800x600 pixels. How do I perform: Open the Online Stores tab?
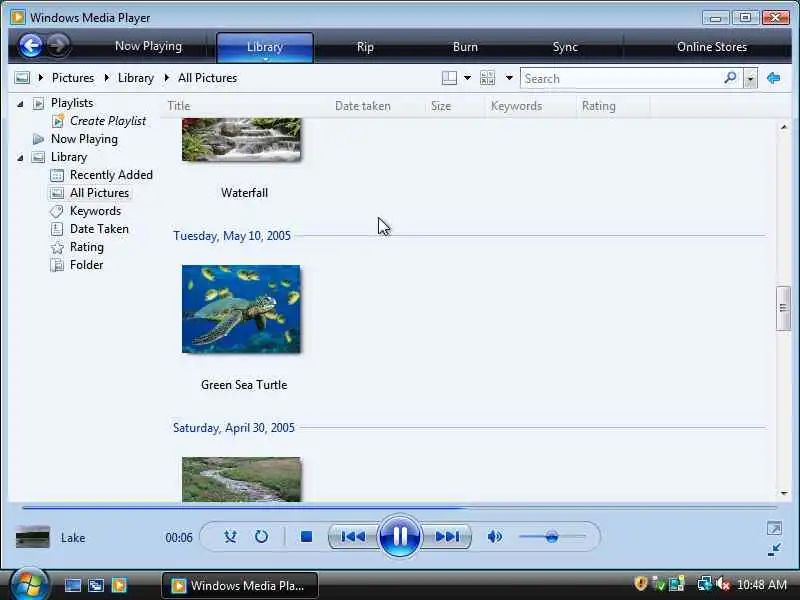(x=712, y=47)
